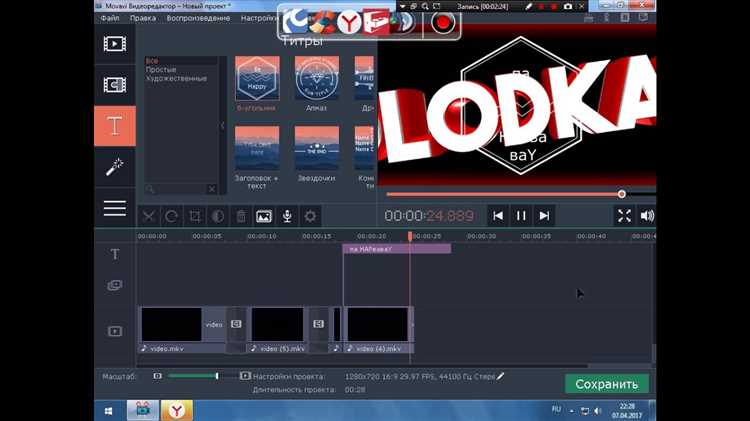Mute the preview volume speaker
Screen dimensions: 750x421
click(x=647, y=216)
